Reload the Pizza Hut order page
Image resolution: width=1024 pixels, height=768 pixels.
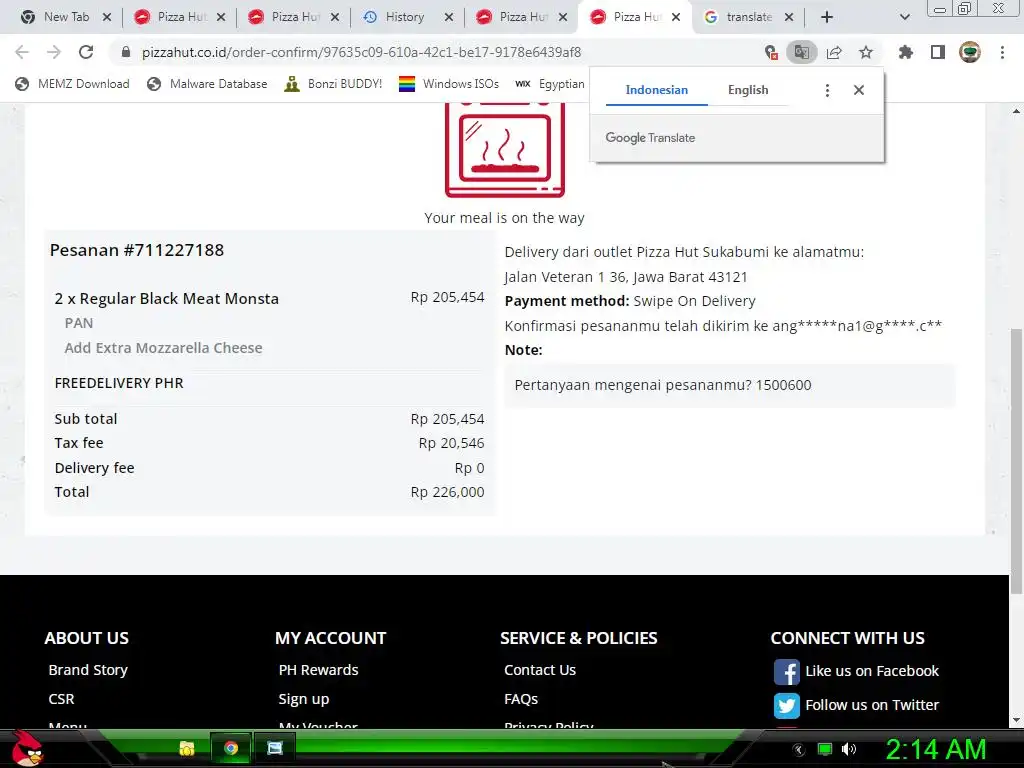click(x=86, y=52)
